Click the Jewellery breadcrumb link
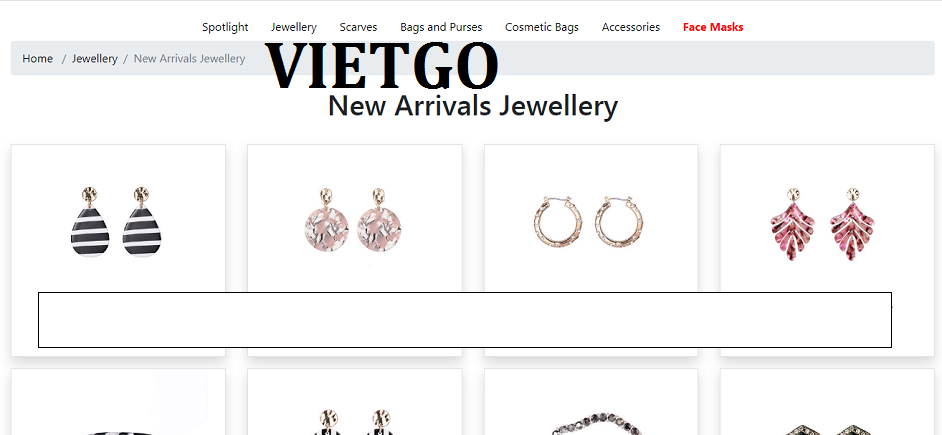The width and height of the screenshot is (942, 435). [x=94, y=58]
